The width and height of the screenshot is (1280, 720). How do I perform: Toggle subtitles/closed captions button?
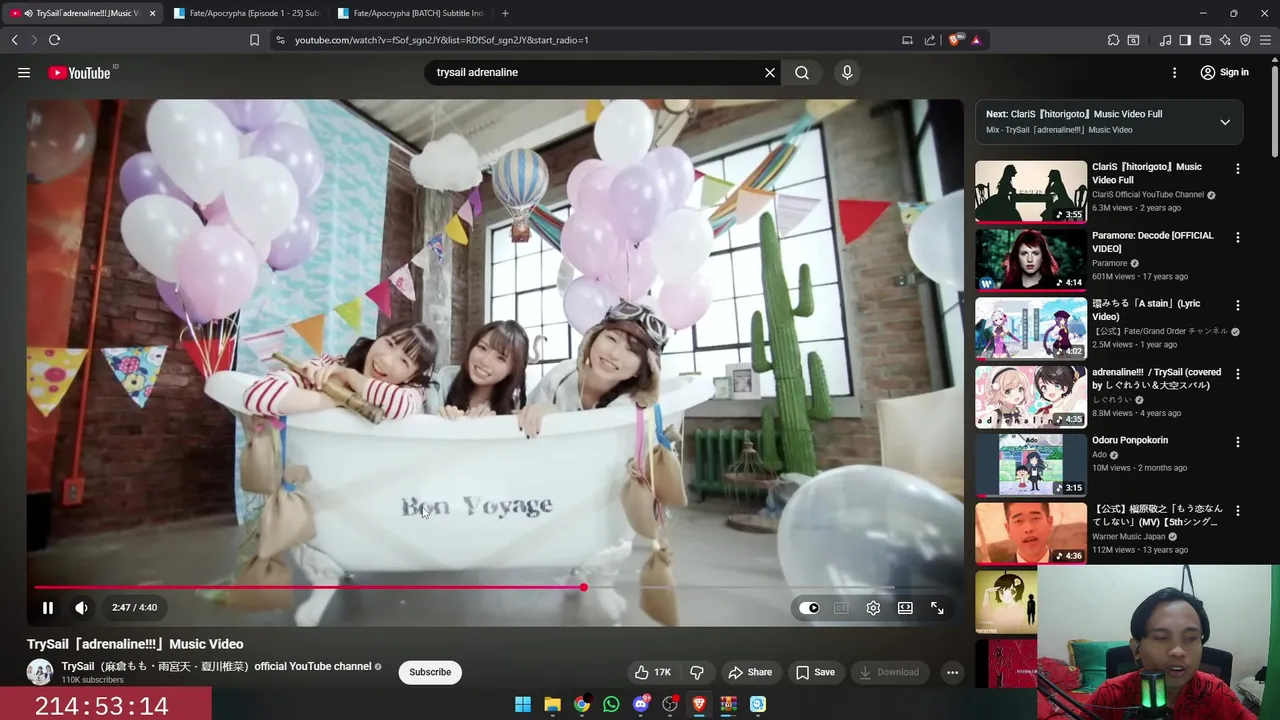[841, 608]
